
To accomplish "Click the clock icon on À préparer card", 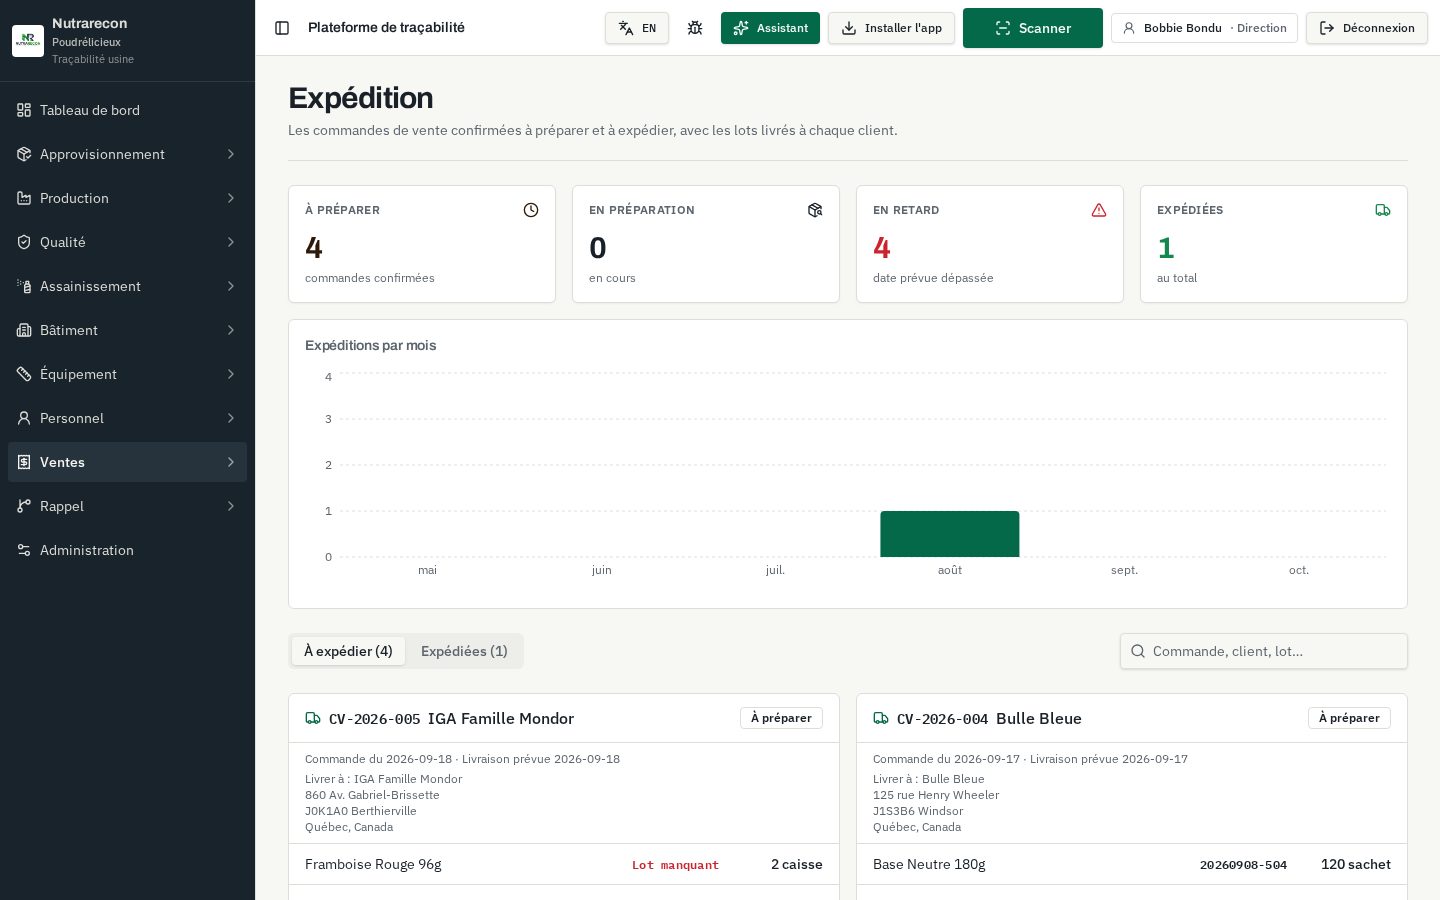I will (x=531, y=210).
